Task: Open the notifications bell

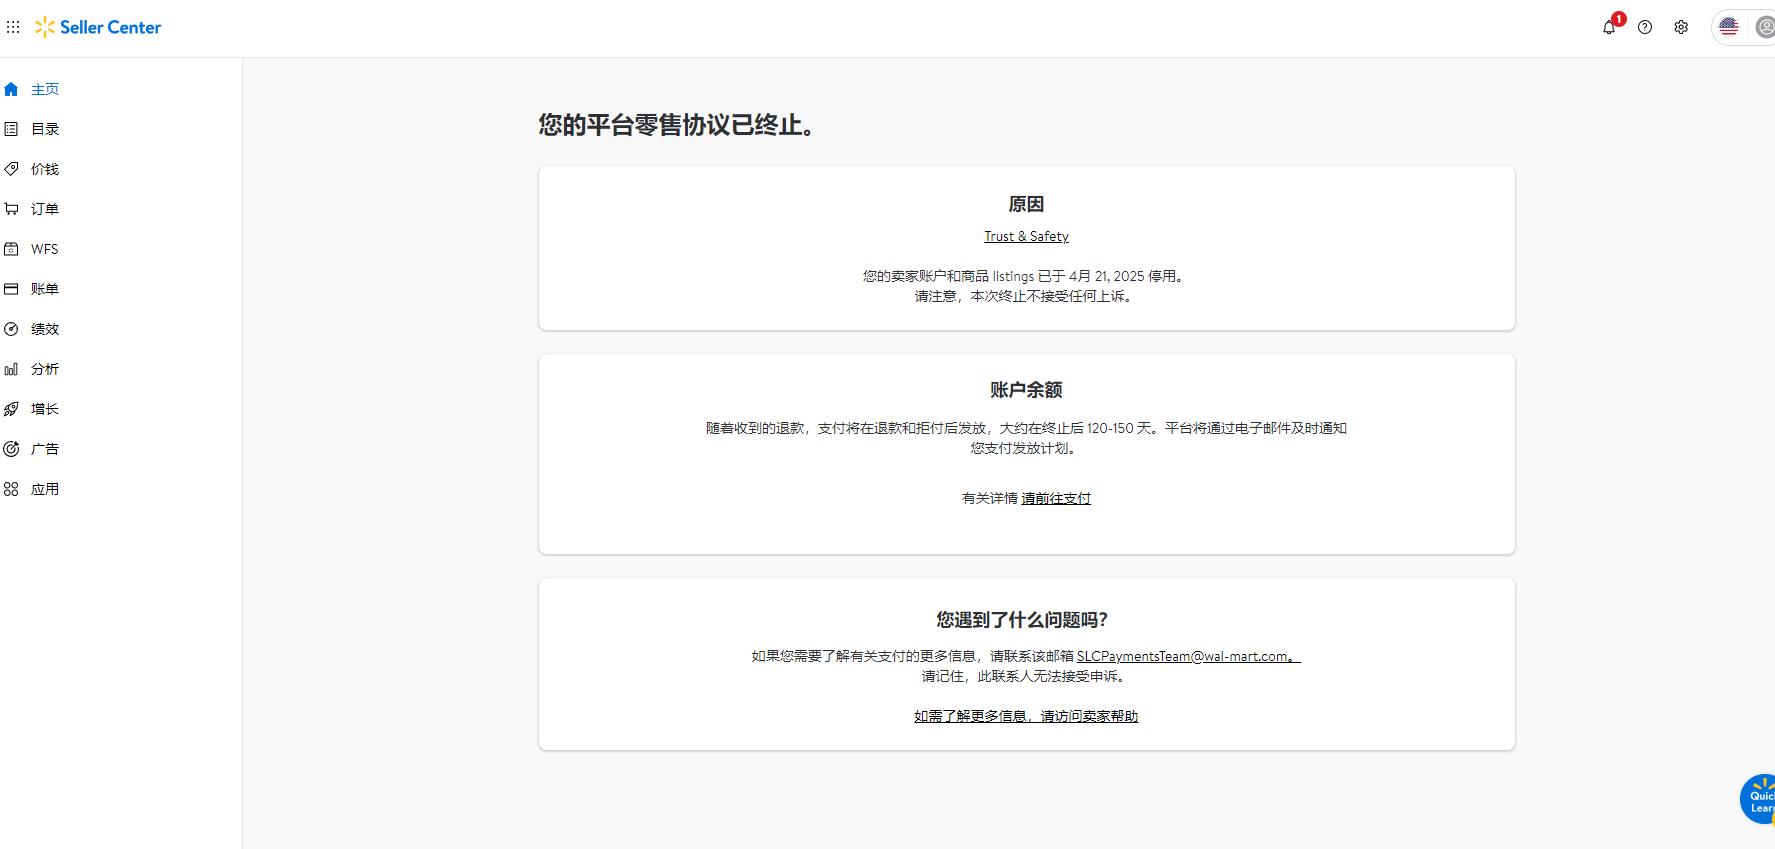Action: (1609, 27)
